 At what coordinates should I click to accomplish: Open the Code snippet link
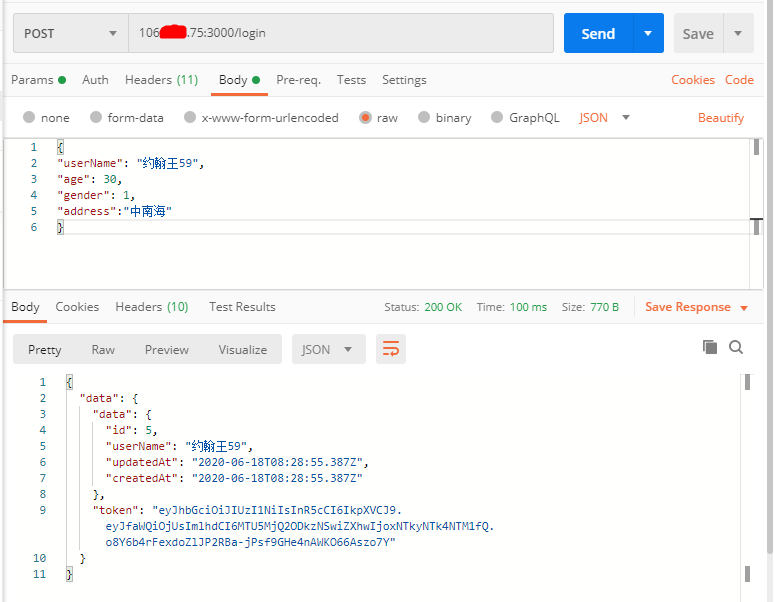click(x=739, y=80)
